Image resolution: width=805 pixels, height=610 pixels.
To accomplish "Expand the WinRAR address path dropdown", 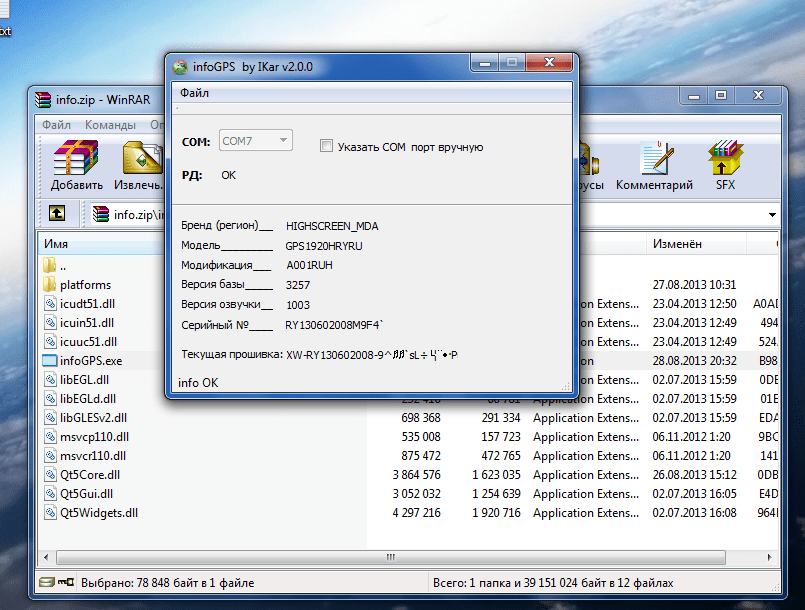I will click(x=772, y=215).
